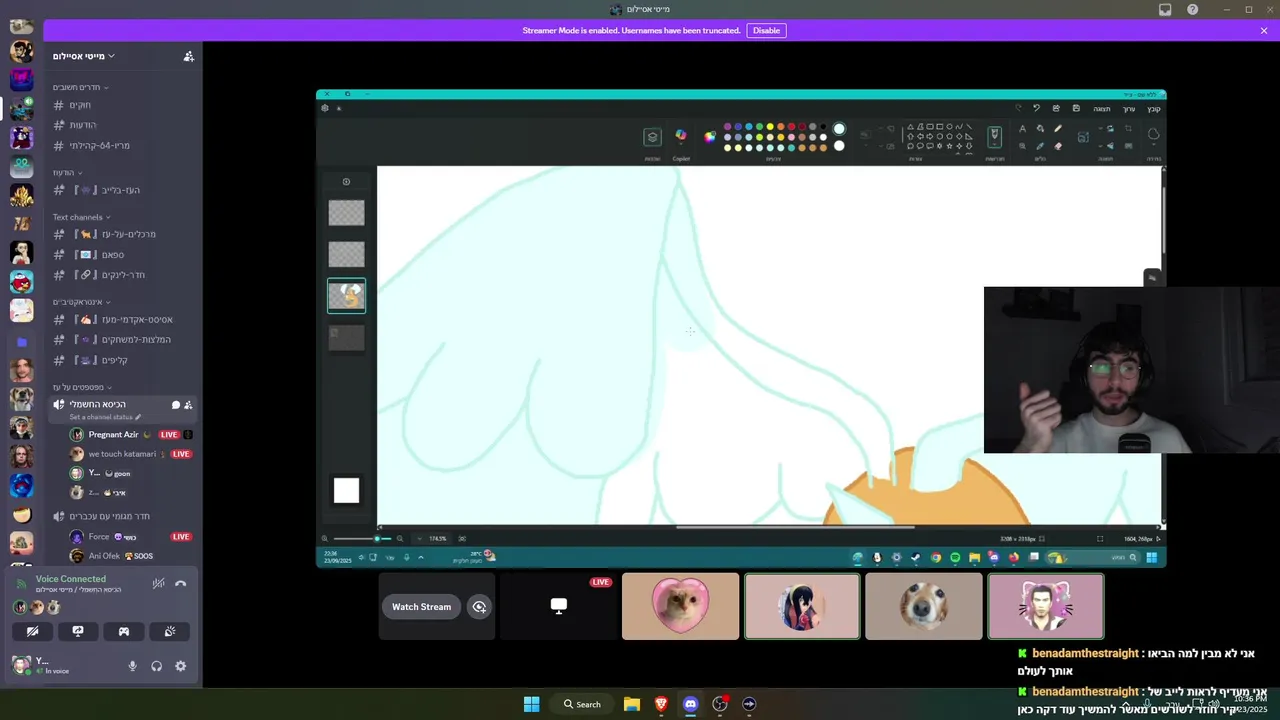Image resolution: width=1280 pixels, height=720 pixels.
Task: Open the חדר-לינקים channel
Action: point(123,275)
